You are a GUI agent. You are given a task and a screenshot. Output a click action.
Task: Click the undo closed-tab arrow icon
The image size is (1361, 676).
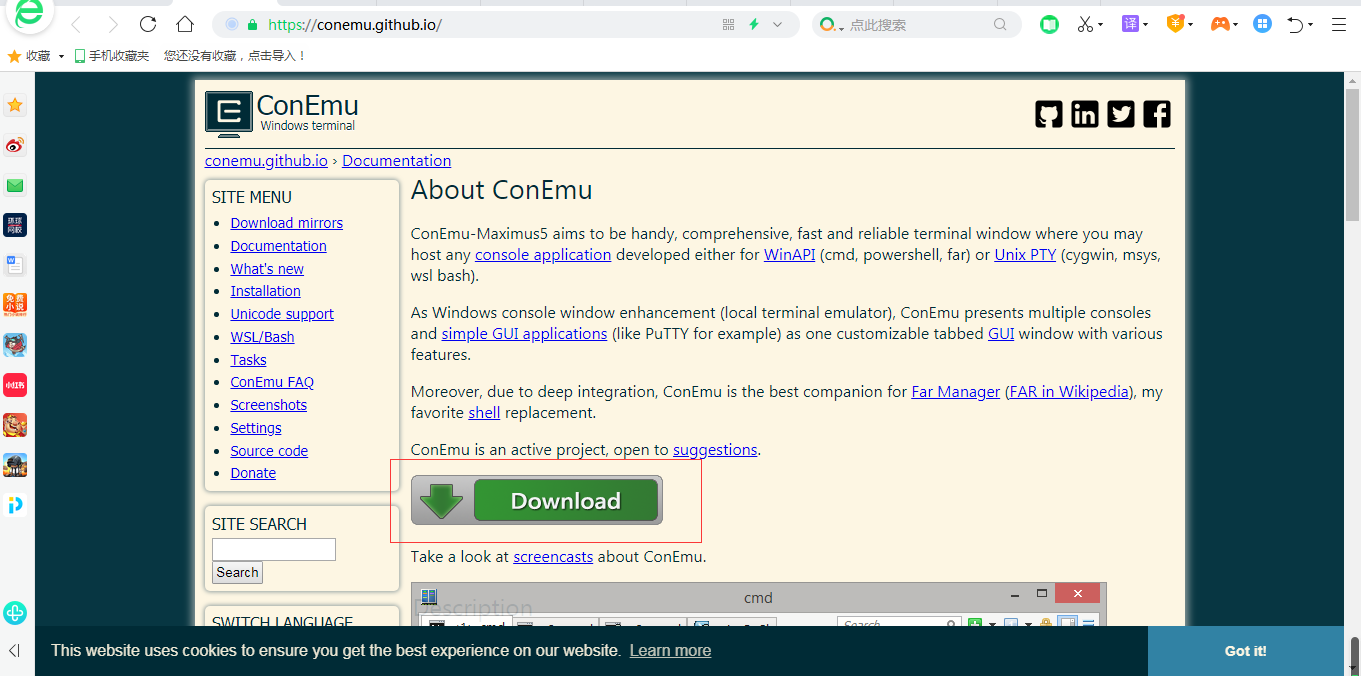point(1296,25)
